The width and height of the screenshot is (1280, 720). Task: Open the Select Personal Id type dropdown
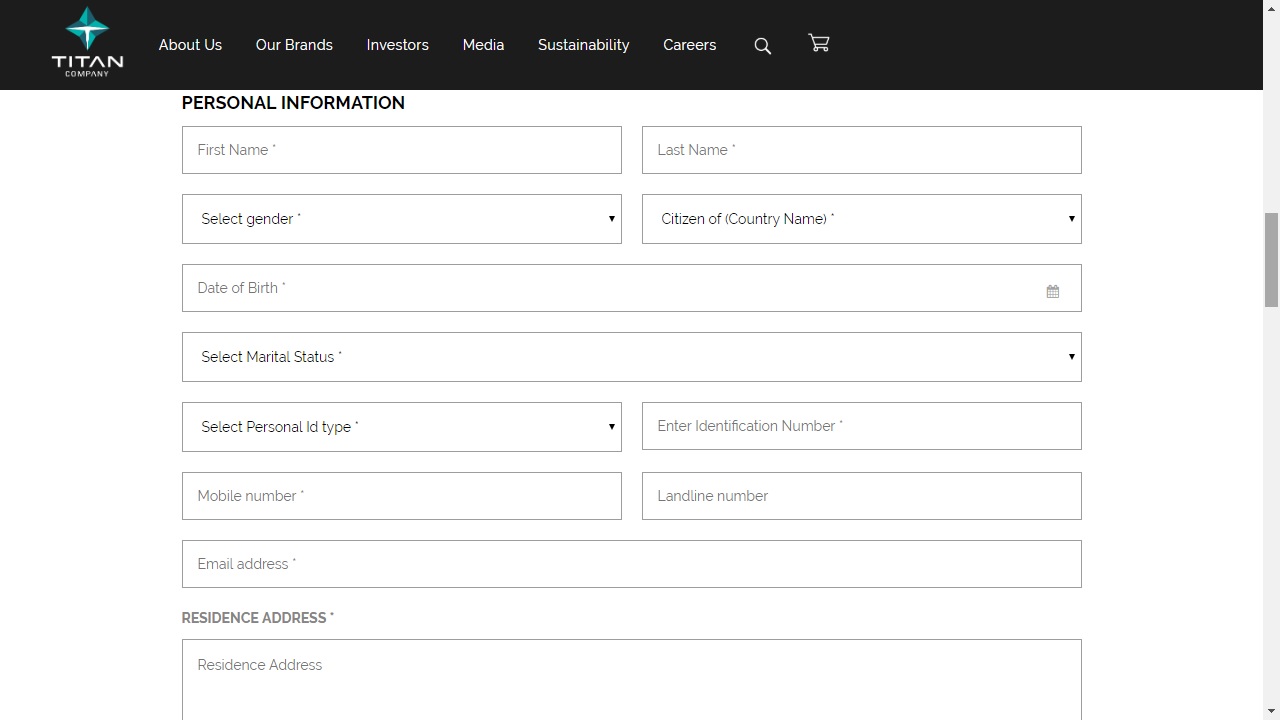[401, 427]
